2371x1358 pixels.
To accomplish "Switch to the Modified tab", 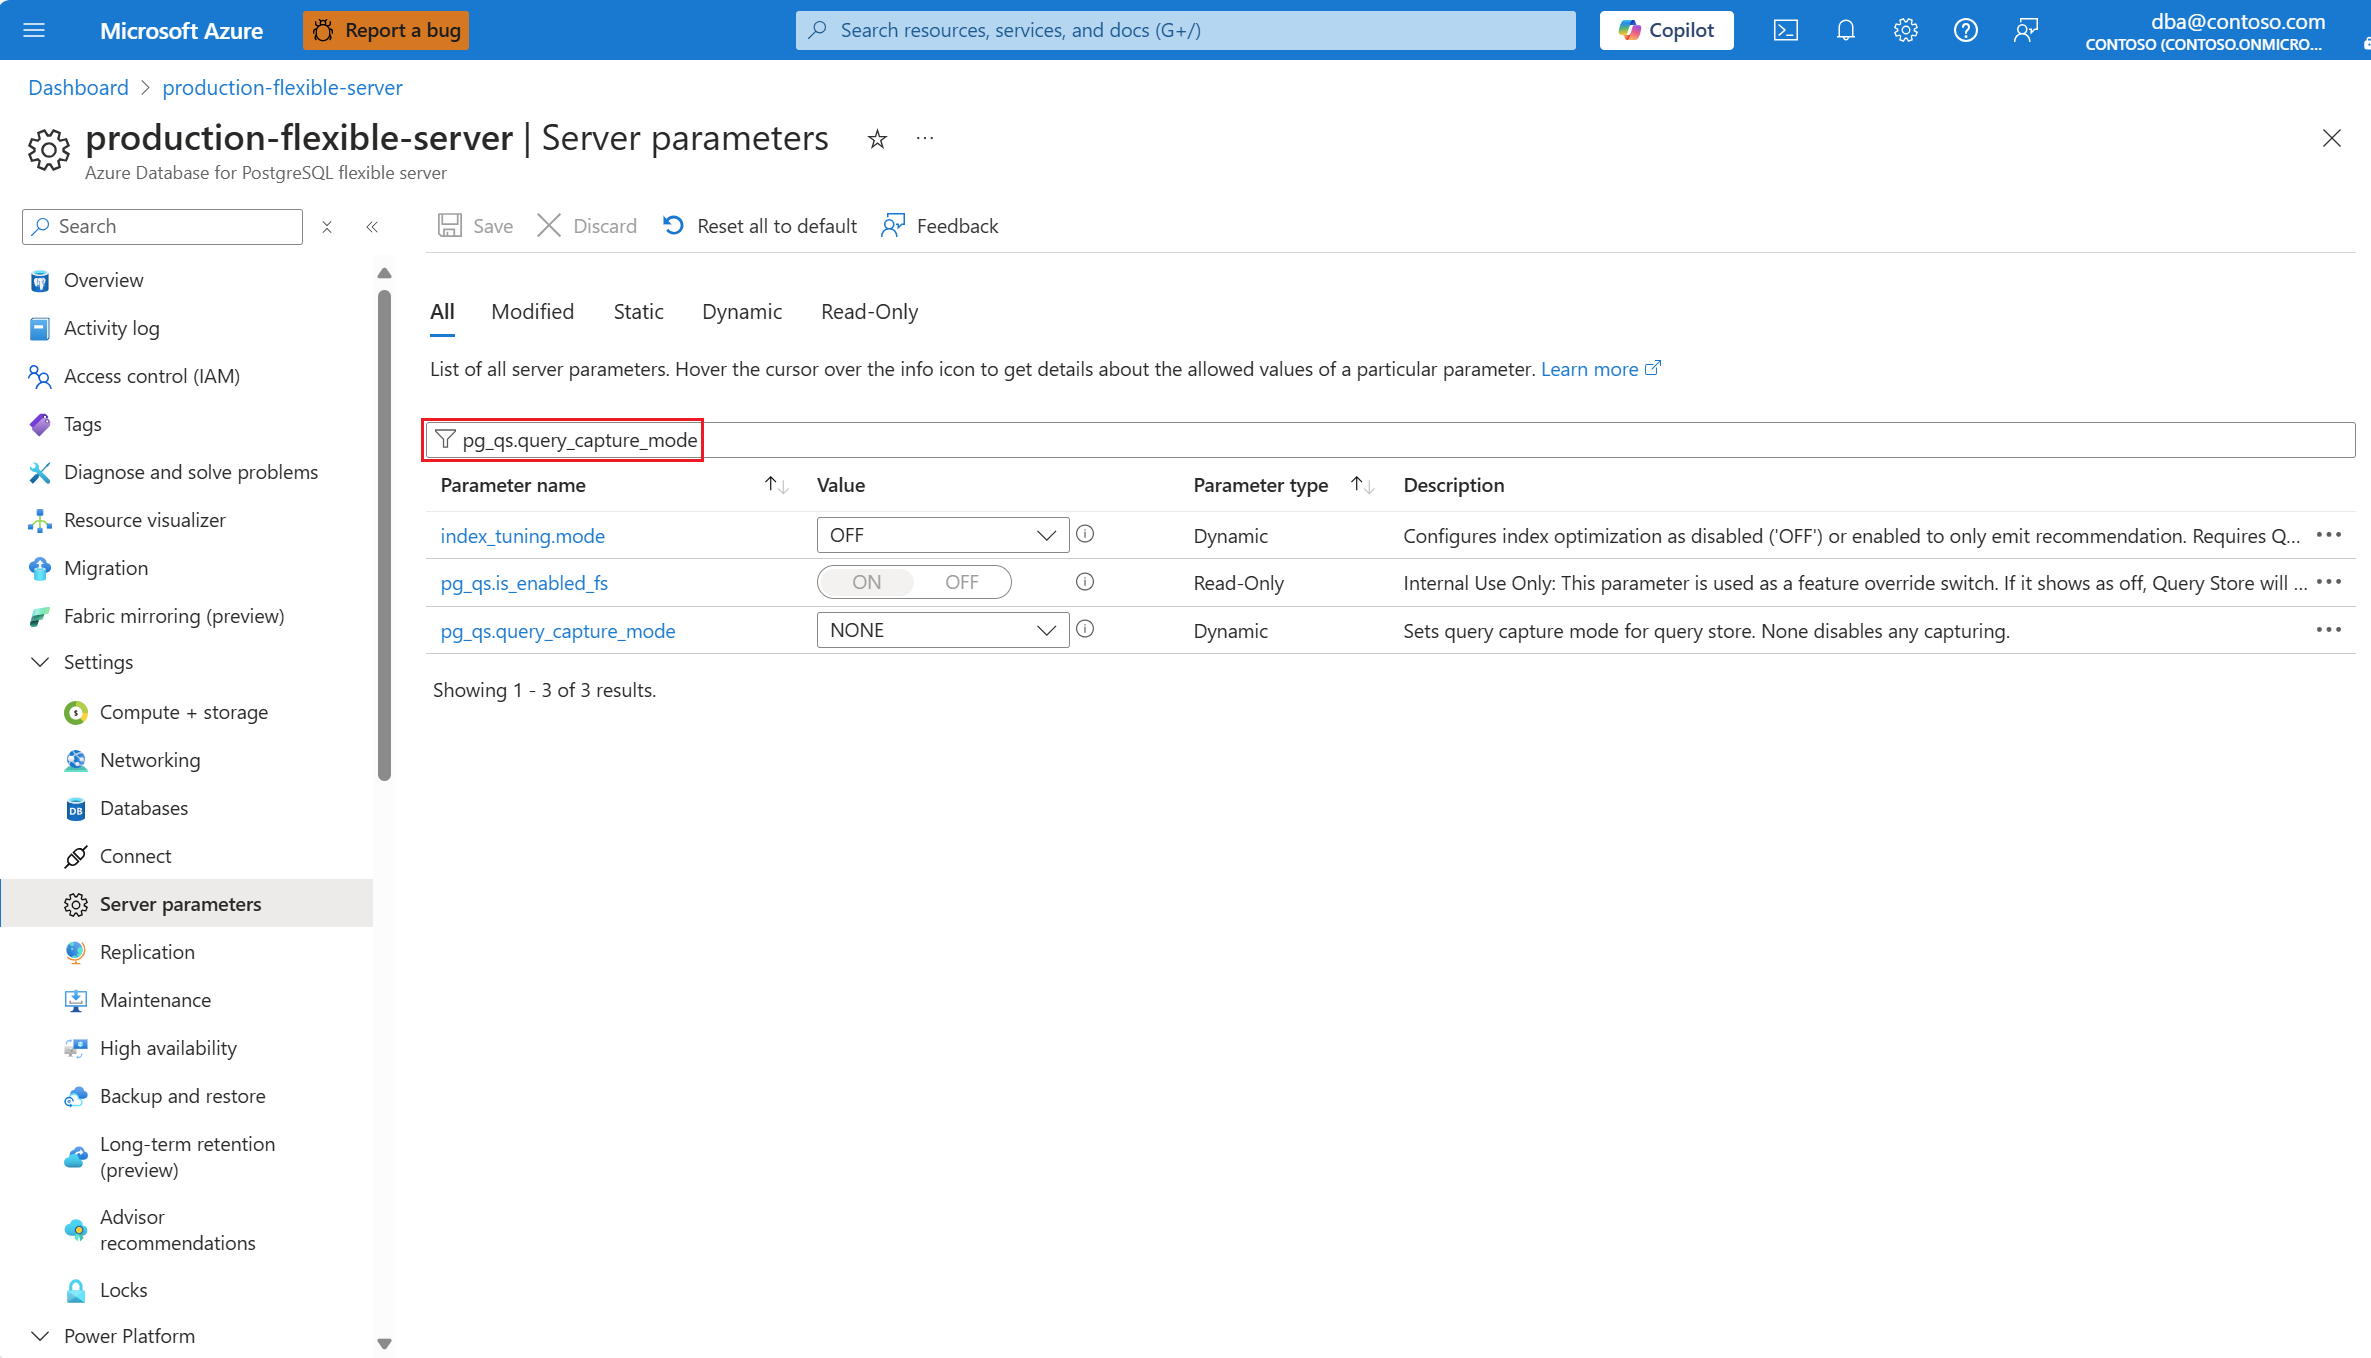I will tap(532, 312).
